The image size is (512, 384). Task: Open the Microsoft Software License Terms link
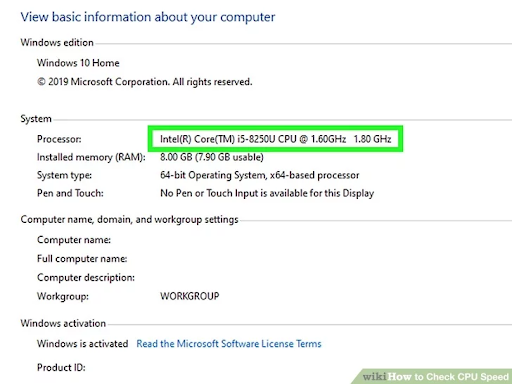[229, 344]
